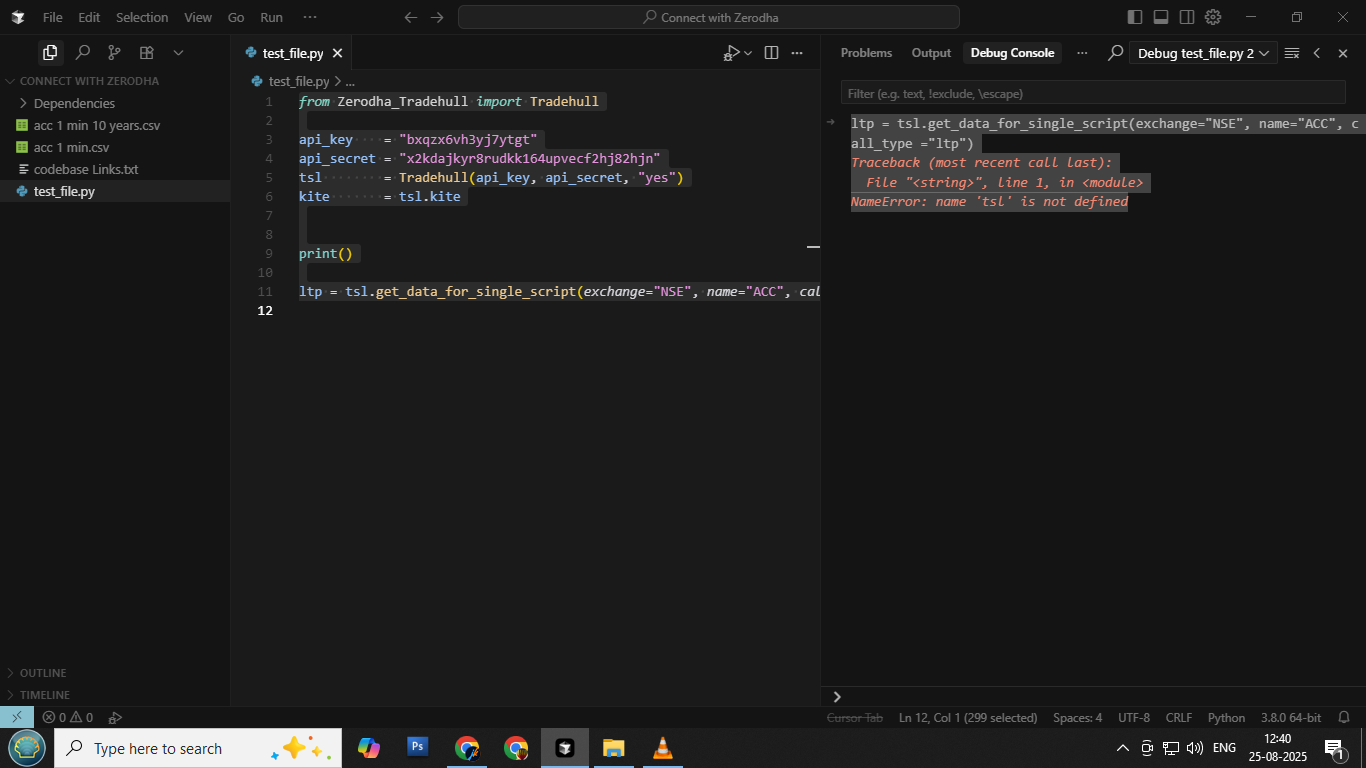Open the Run menu
The height and width of the screenshot is (768, 1366).
tap(271, 17)
